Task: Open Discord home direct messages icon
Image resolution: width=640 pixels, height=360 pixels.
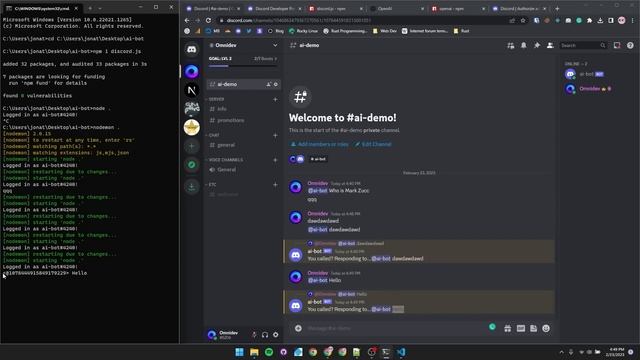Action: 191,50
